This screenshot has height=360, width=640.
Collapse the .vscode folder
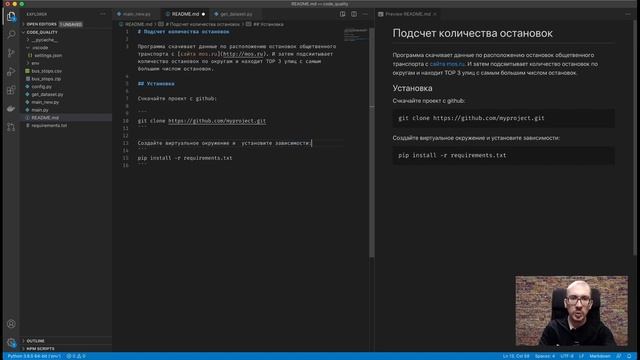tap(40, 48)
